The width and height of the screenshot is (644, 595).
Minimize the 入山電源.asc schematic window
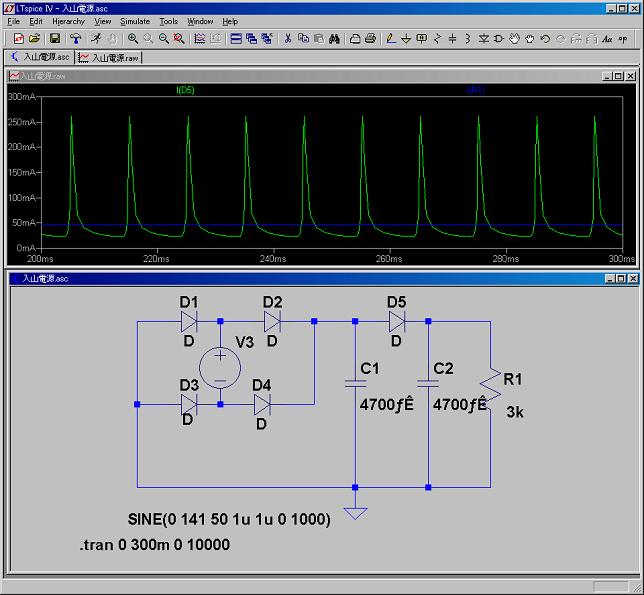tap(610, 278)
